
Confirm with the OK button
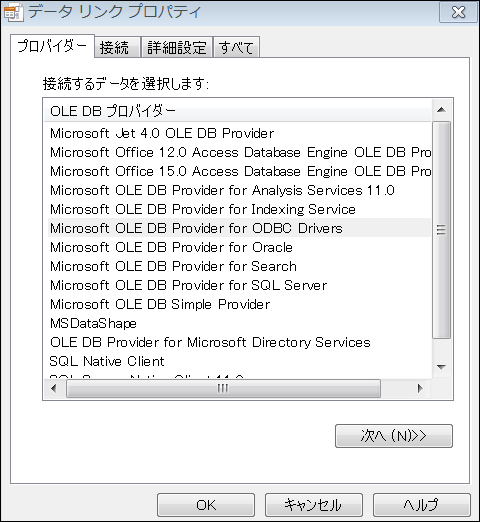click(206, 505)
